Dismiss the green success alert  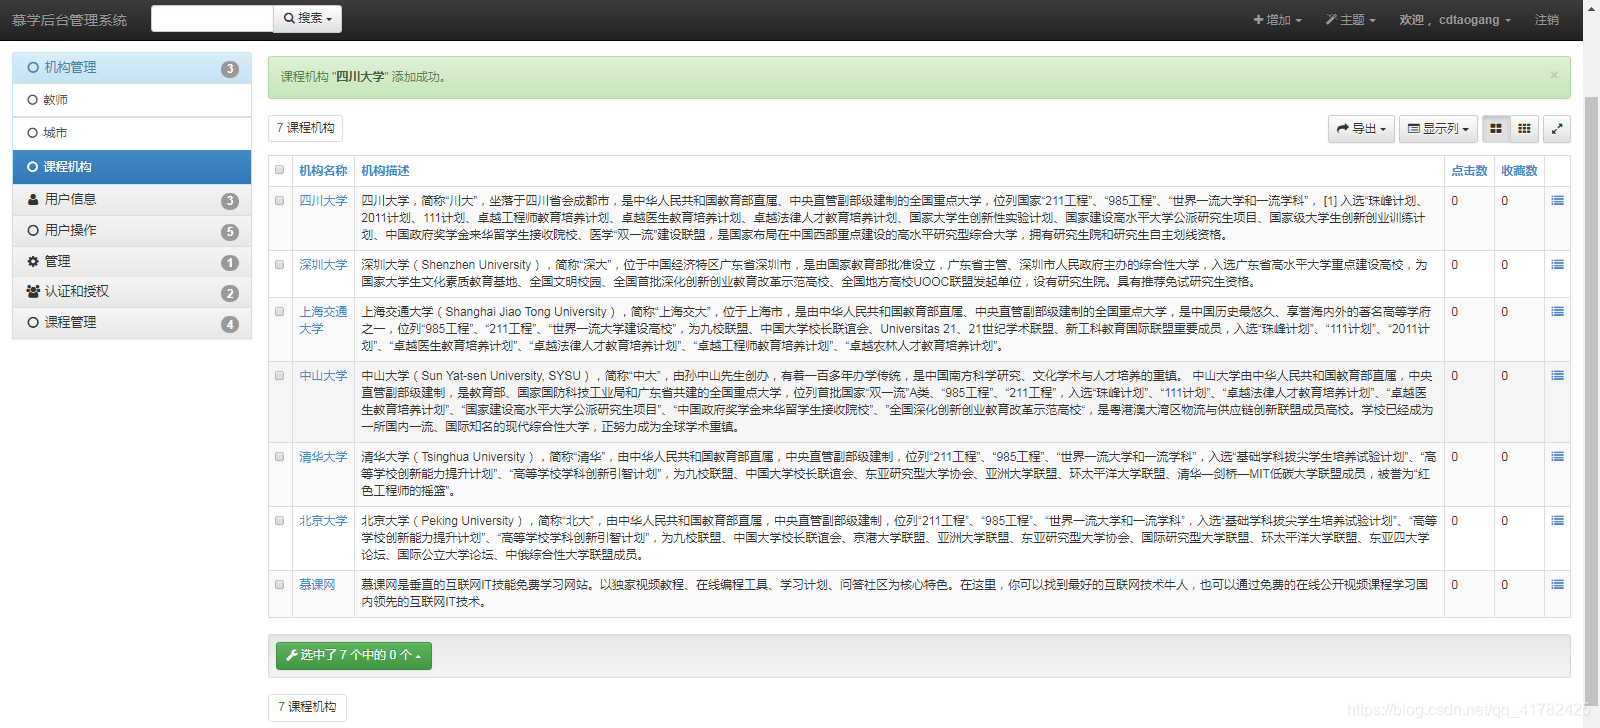click(1553, 75)
